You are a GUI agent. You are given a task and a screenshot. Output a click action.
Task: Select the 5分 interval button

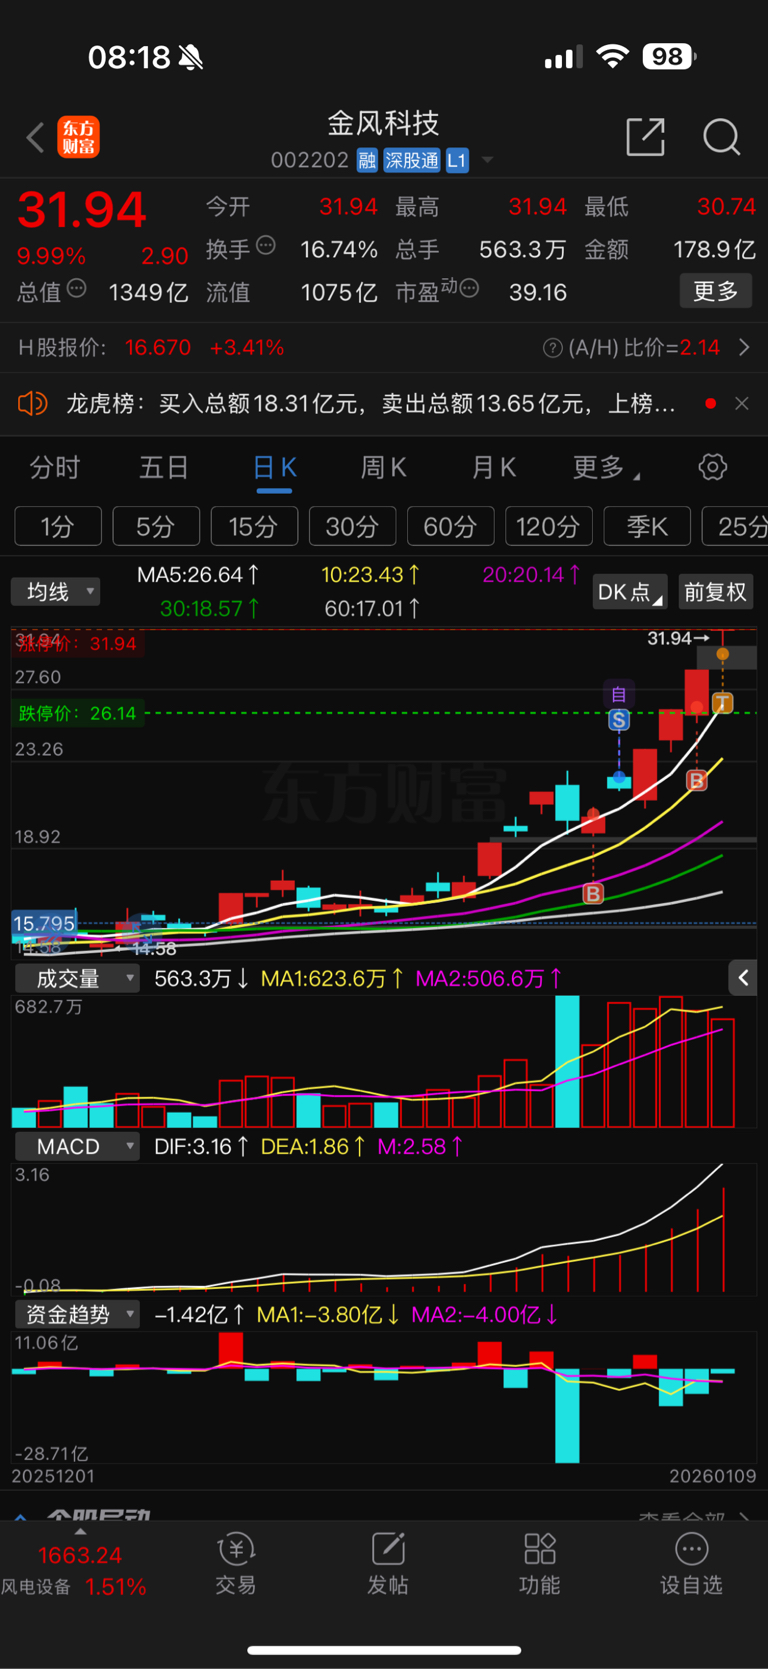[156, 526]
